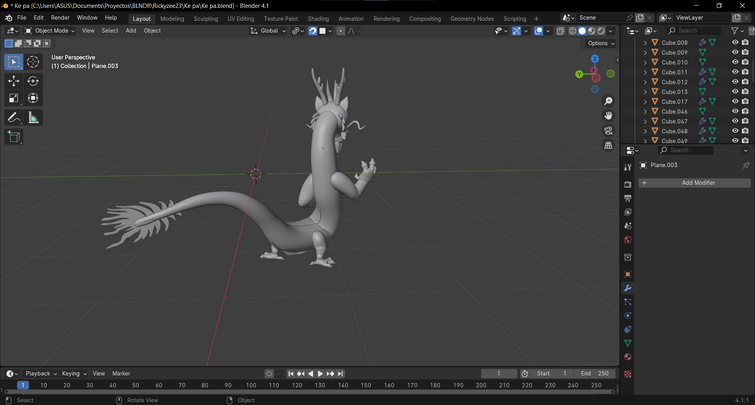Jump to the last frame
Image resolution: width=755 pixels, height=405 pixels.
[x=340, y=374]
